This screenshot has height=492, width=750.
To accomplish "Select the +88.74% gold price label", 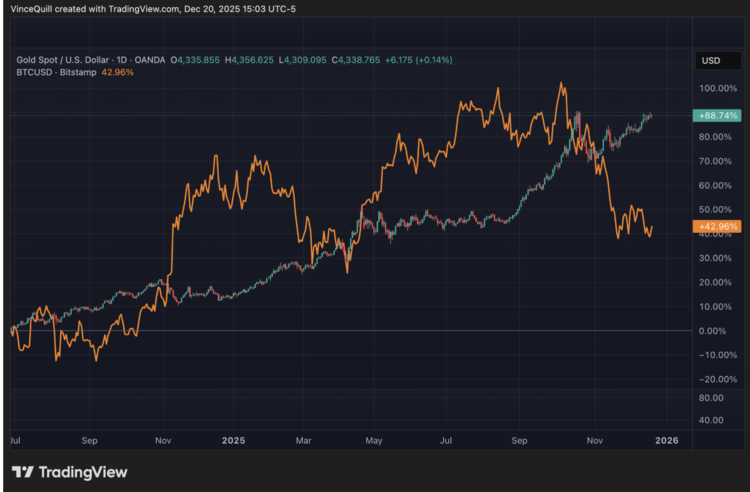I will point(717,115).
